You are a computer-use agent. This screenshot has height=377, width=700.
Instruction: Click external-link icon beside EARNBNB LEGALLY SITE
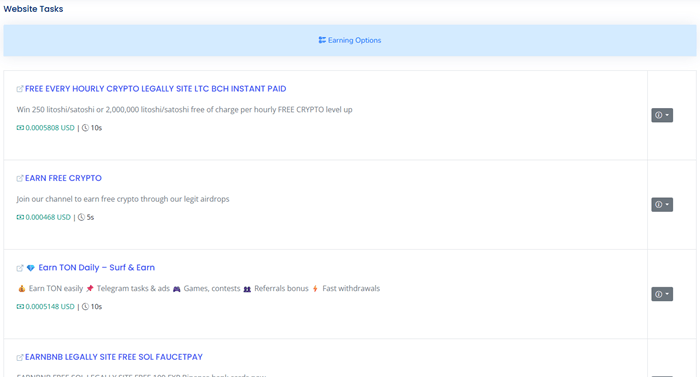[20, 357]
